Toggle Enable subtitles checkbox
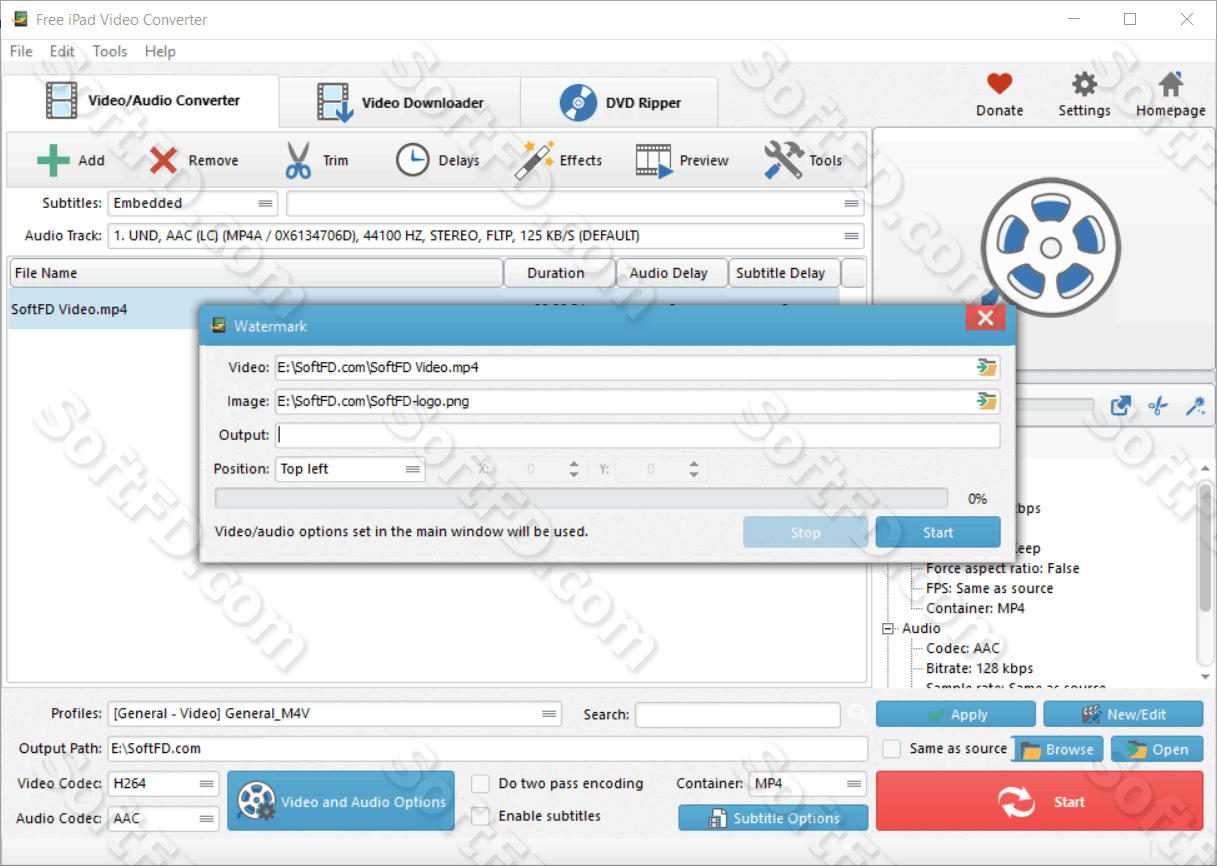This screenshot has height=866, width=1217. pos(481,816)
